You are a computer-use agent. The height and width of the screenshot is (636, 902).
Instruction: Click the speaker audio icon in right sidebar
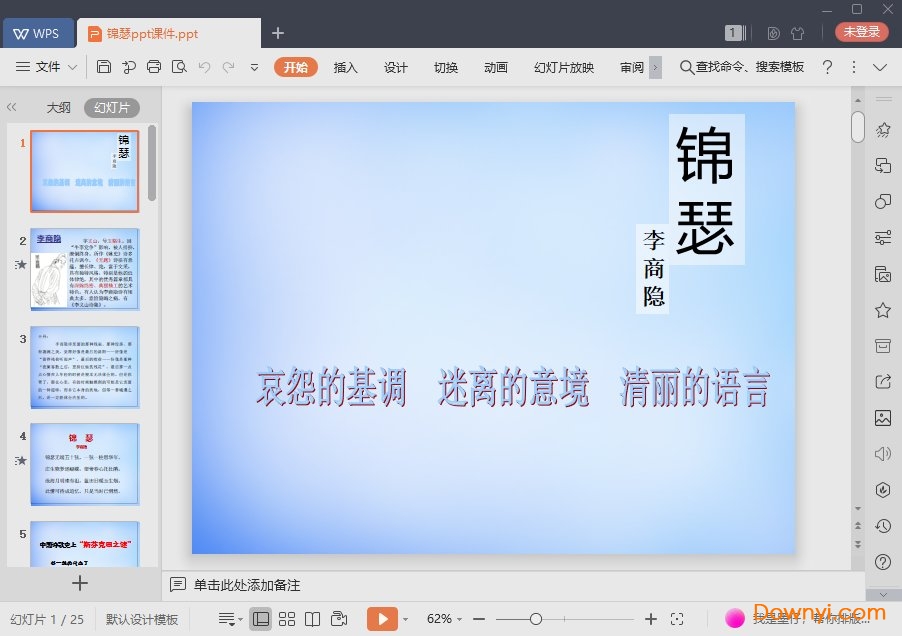coord(882,455)
